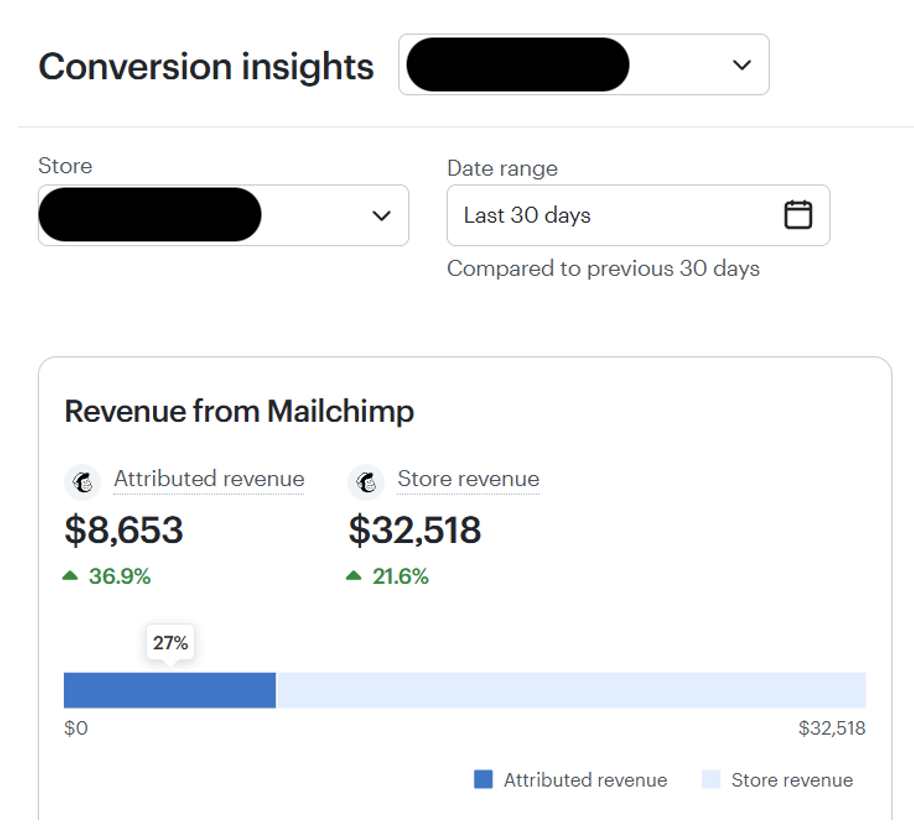Click the Attributed revenue legend color square
This screenshot has width=914, height=838.
pos(483,780)
